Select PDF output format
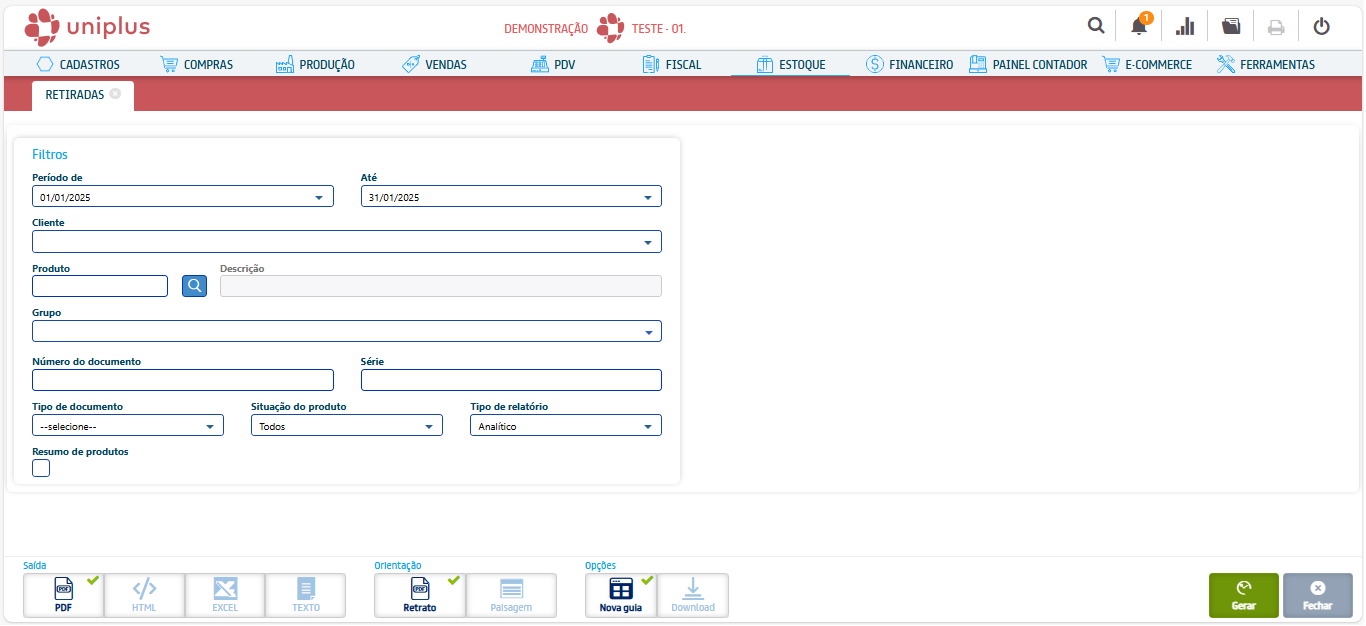The height and width of the screenshot is (626, 1366). pyautogui.click(x=64, y=595)
